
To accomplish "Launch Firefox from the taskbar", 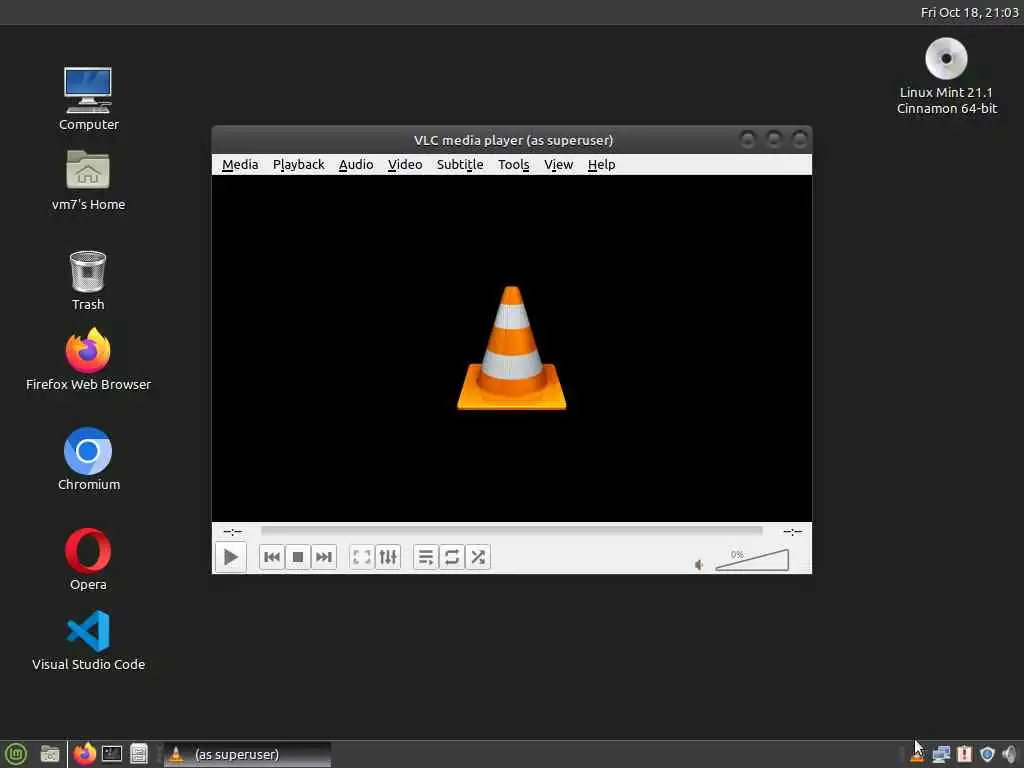I will (85, 754).
